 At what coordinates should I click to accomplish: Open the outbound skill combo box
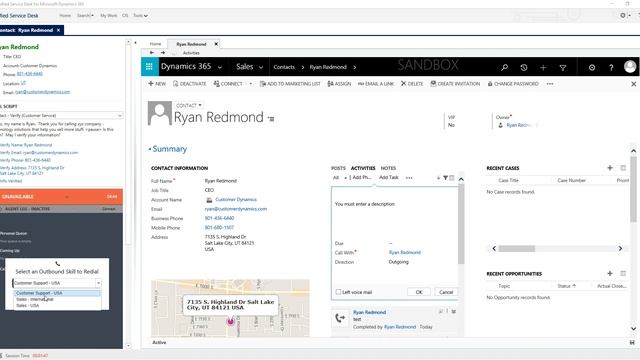click(57, 283)
